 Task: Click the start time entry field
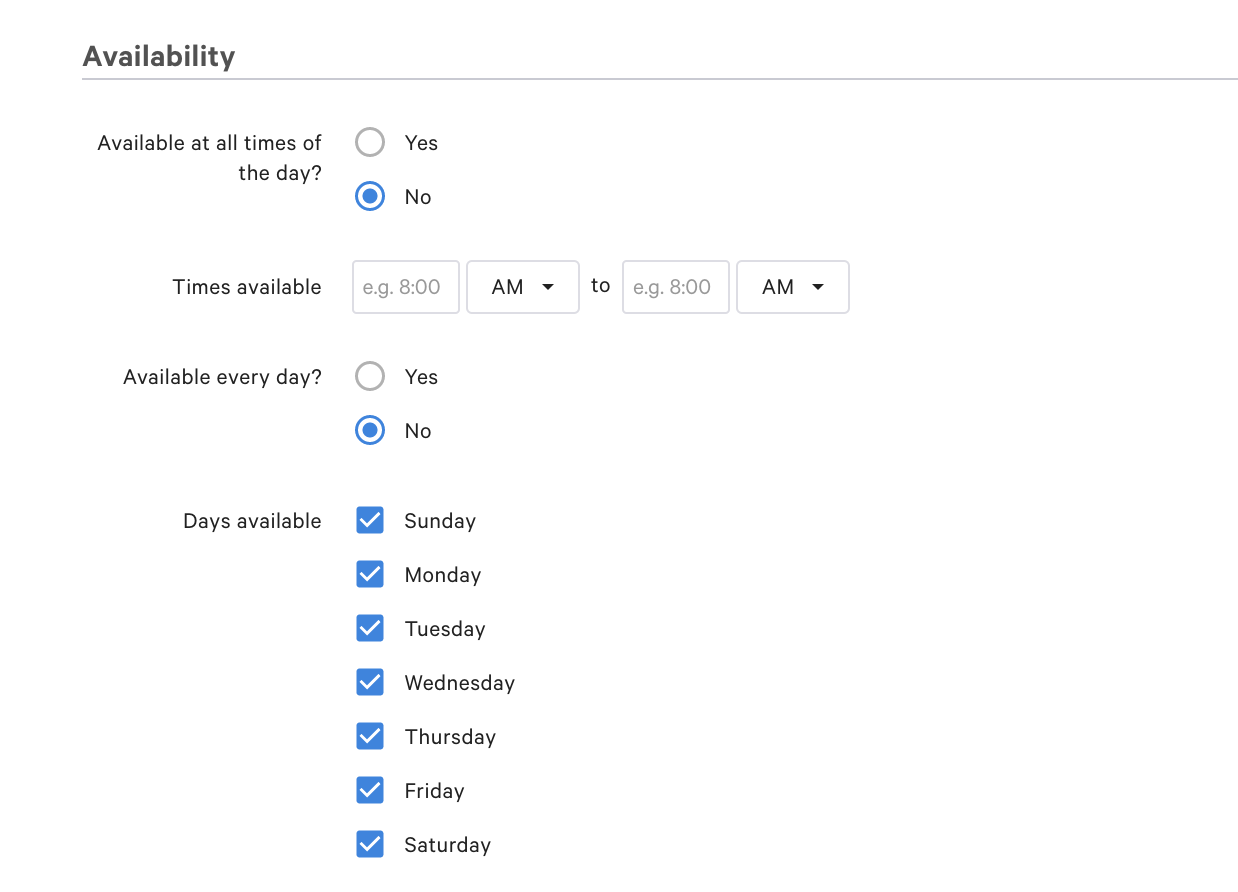pos(405,287)
